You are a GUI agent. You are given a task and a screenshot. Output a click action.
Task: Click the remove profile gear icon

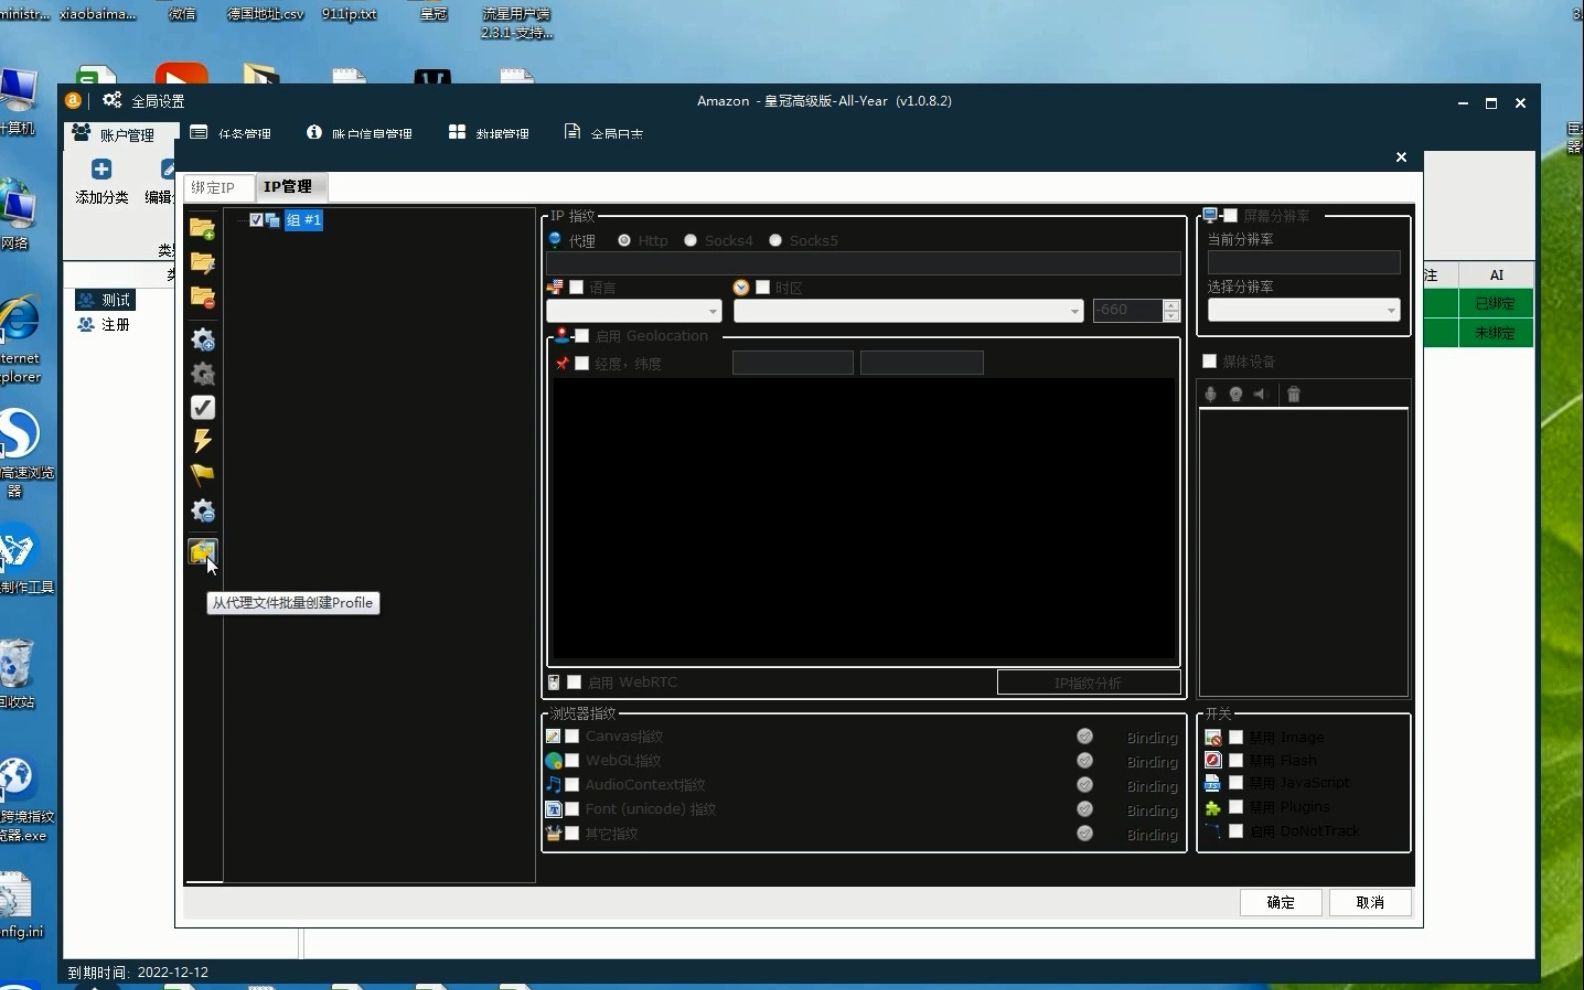pyautogui.click(x=202, y=510)
